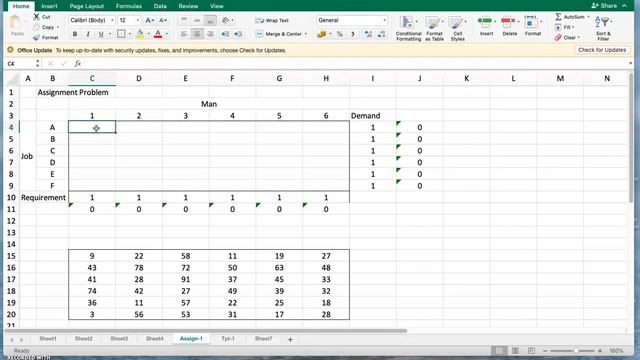Click the Share button
640x360 pixels.
[604, 6]
